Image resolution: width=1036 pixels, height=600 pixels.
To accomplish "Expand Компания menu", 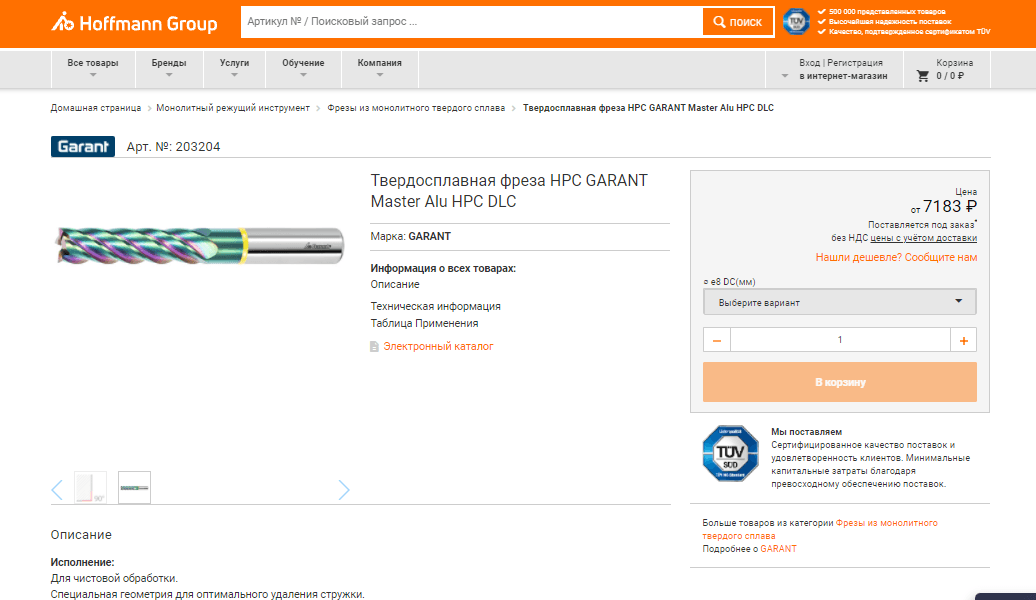I will [x=380, y=68].
